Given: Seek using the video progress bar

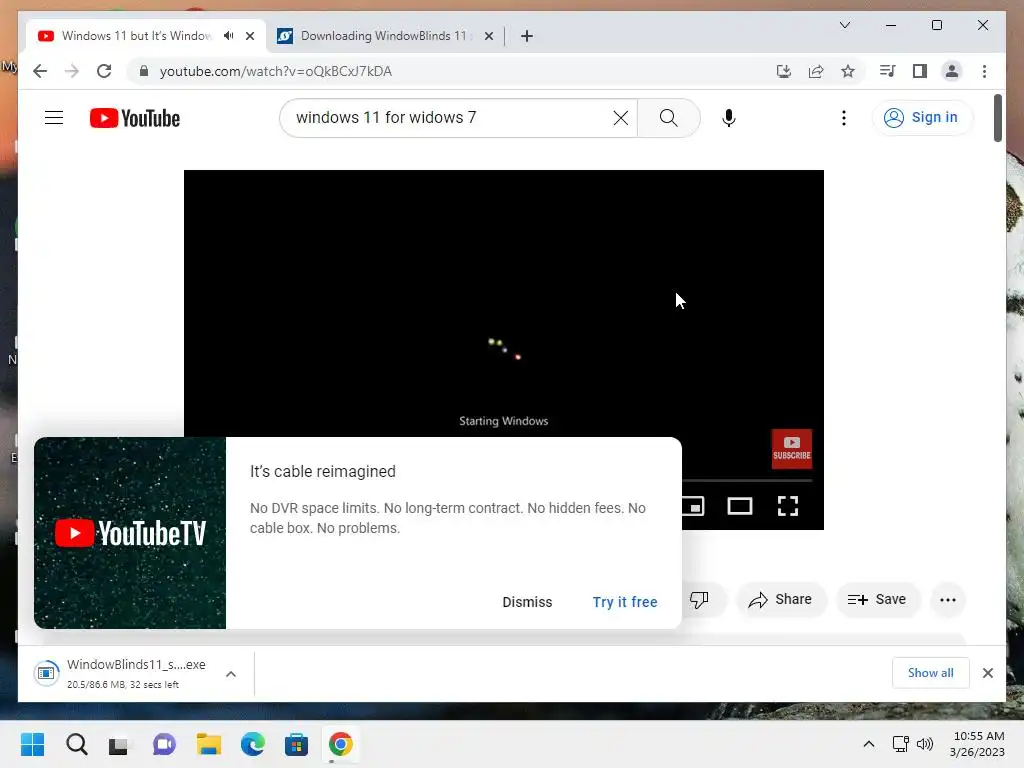Looking at the screenshot, I should coord(747,481).
